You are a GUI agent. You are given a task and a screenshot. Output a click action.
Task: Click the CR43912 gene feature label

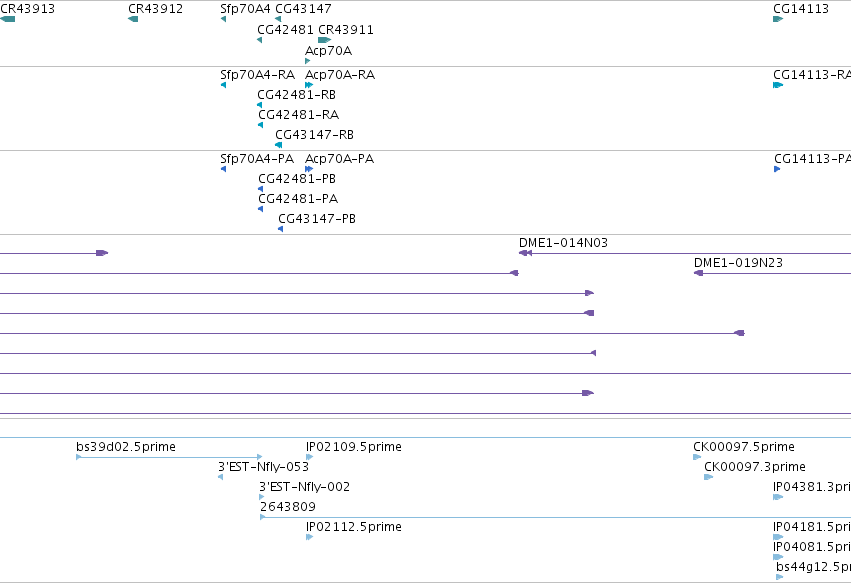(x=155, y=9)
